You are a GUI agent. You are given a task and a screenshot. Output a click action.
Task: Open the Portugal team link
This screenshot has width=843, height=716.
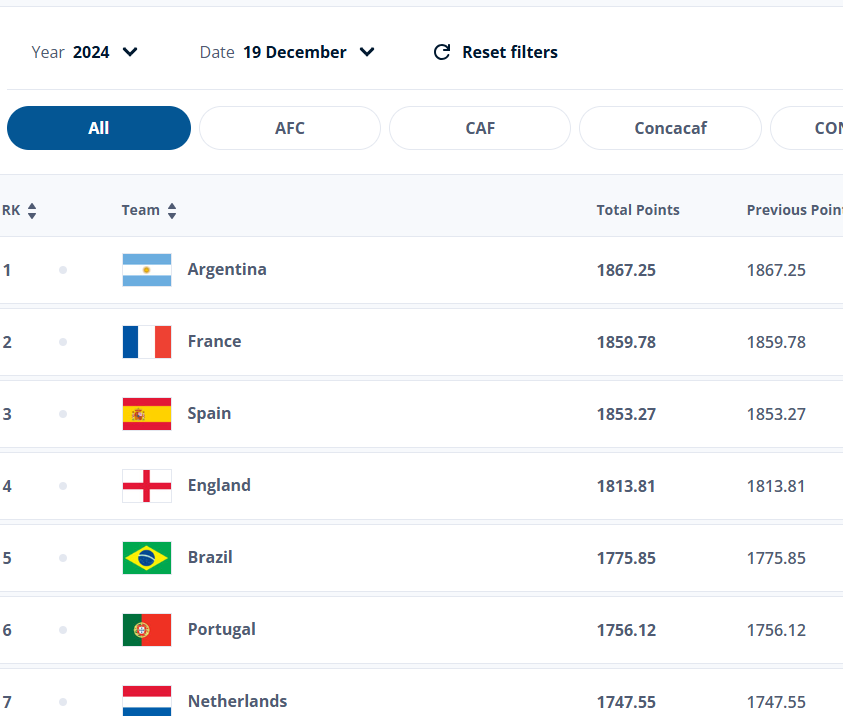[222, 629]
